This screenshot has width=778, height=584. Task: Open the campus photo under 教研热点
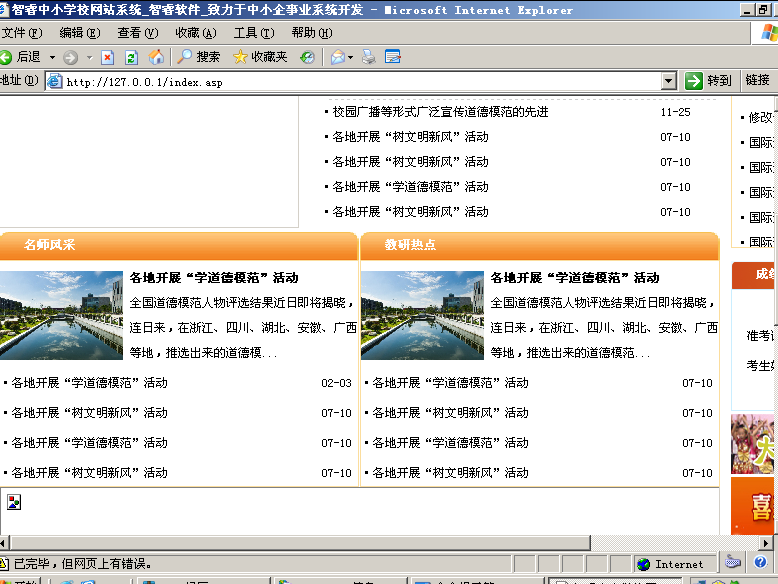422,315
